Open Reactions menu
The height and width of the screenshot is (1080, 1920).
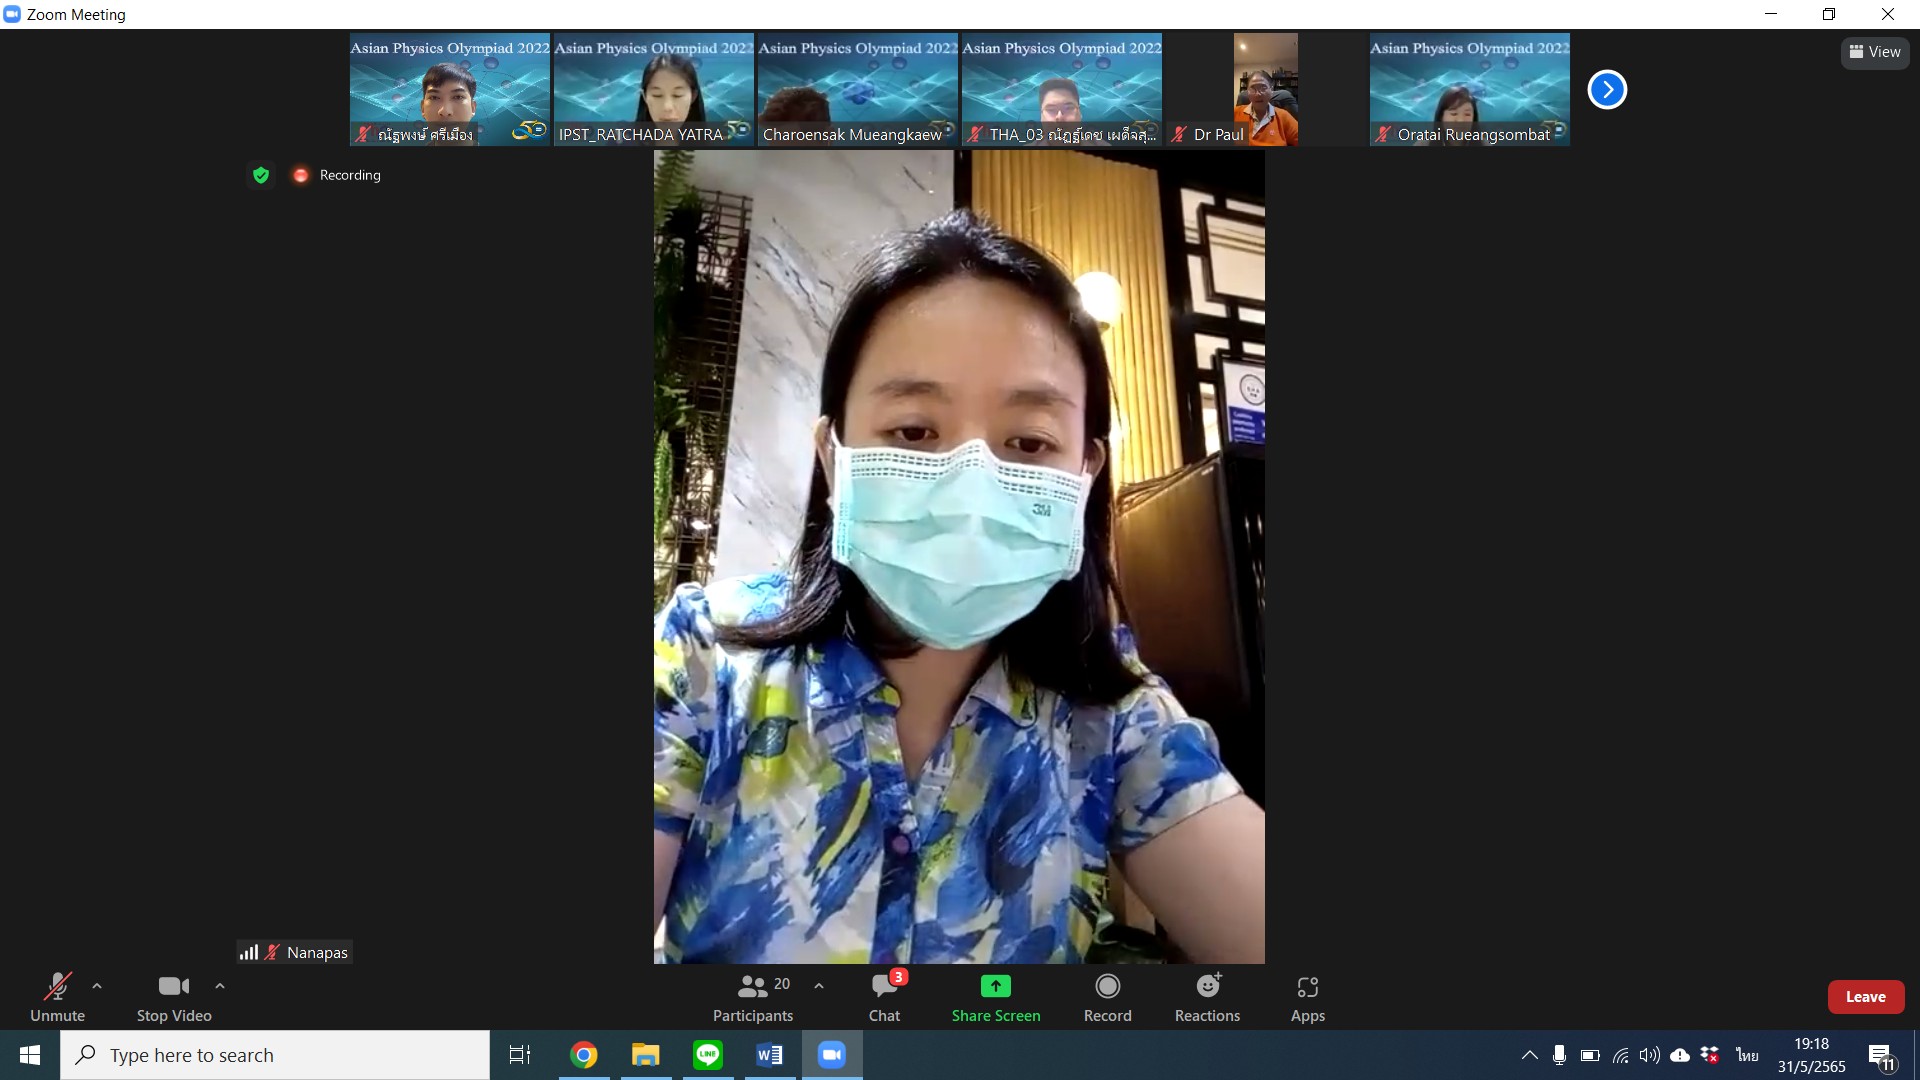(1208, 998)
